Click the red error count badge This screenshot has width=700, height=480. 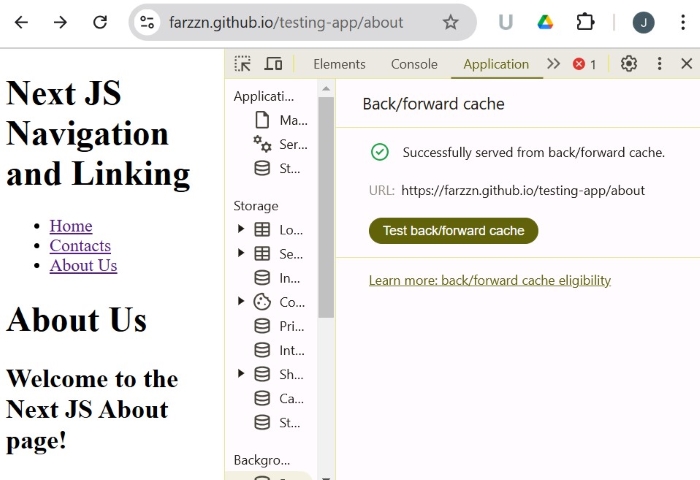point(584,64)
